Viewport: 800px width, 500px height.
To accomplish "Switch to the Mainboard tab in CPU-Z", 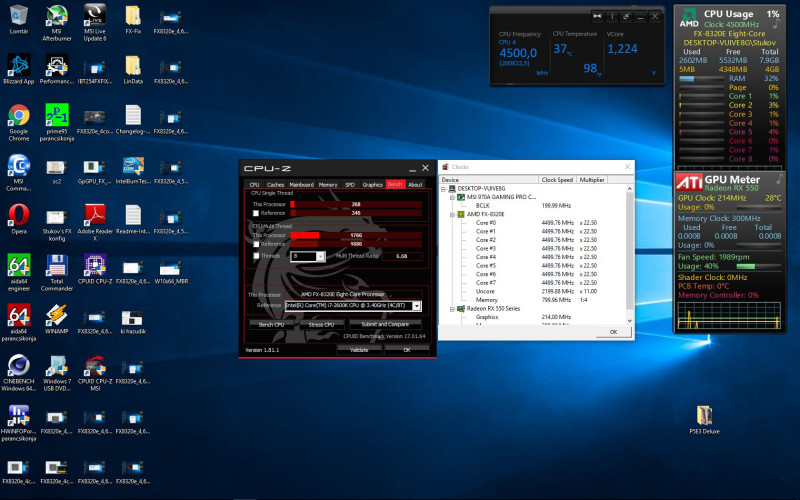I will 301,185.
